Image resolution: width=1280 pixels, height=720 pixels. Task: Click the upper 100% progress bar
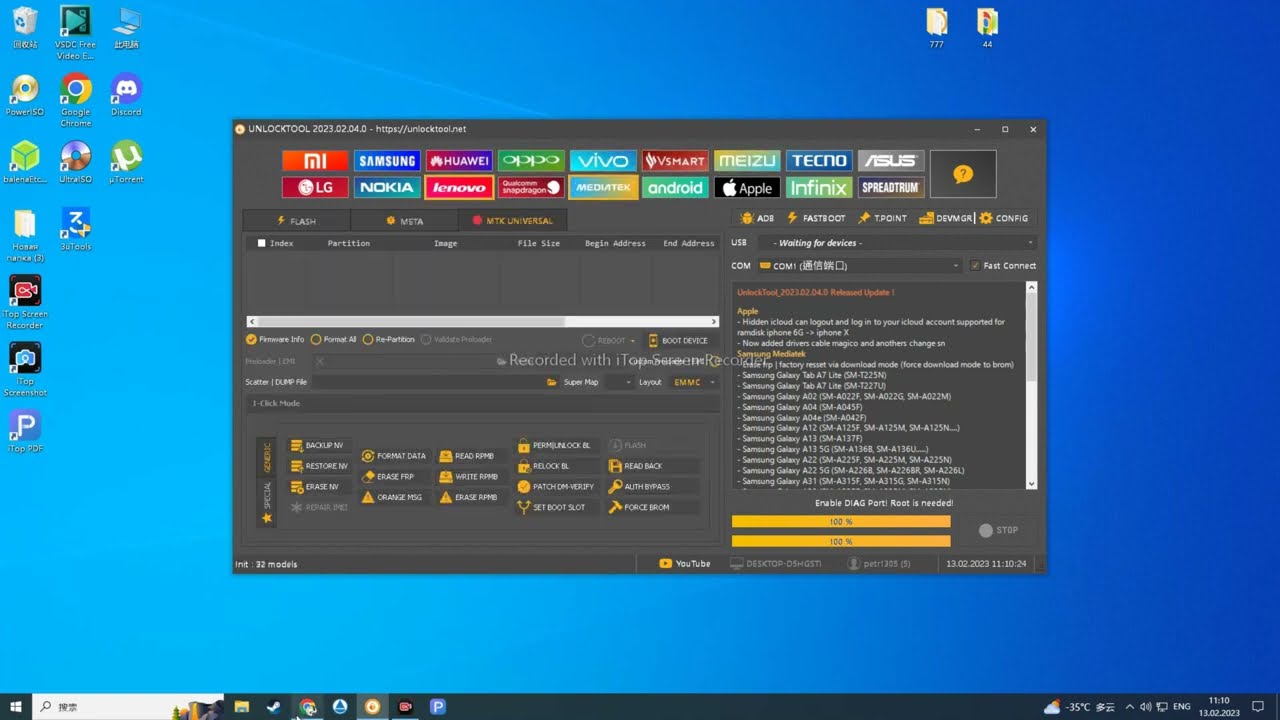841,522
